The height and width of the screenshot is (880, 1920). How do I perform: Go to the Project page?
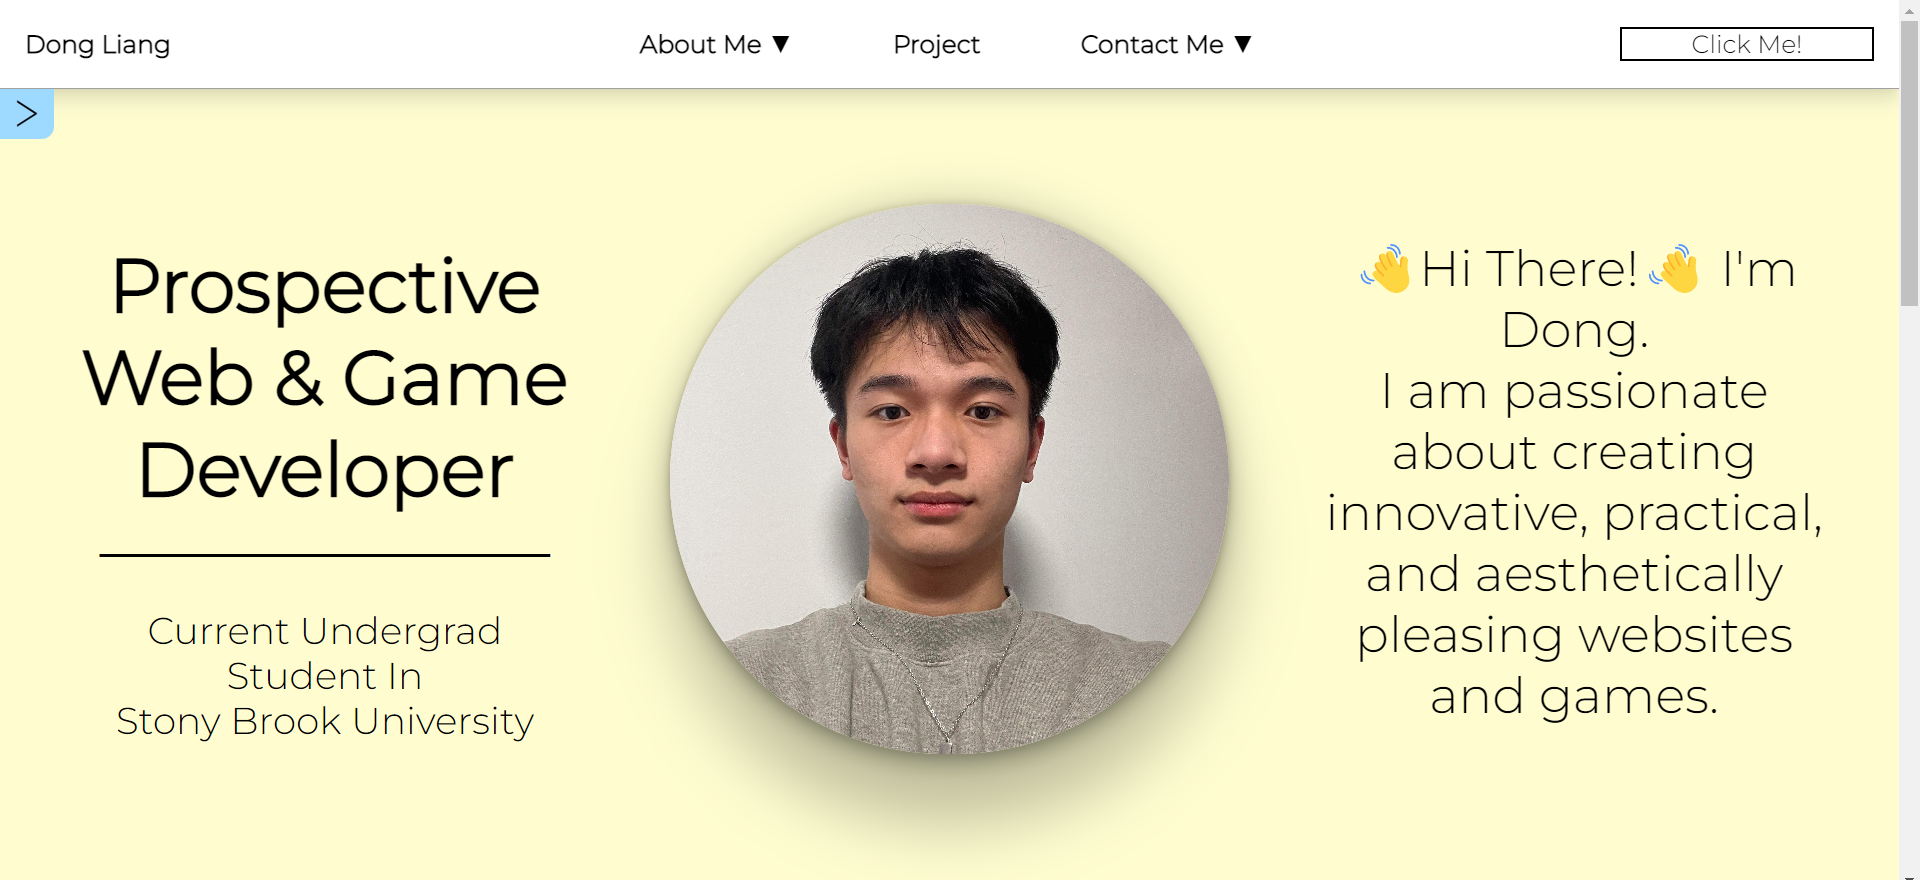(x=936, y=45)
